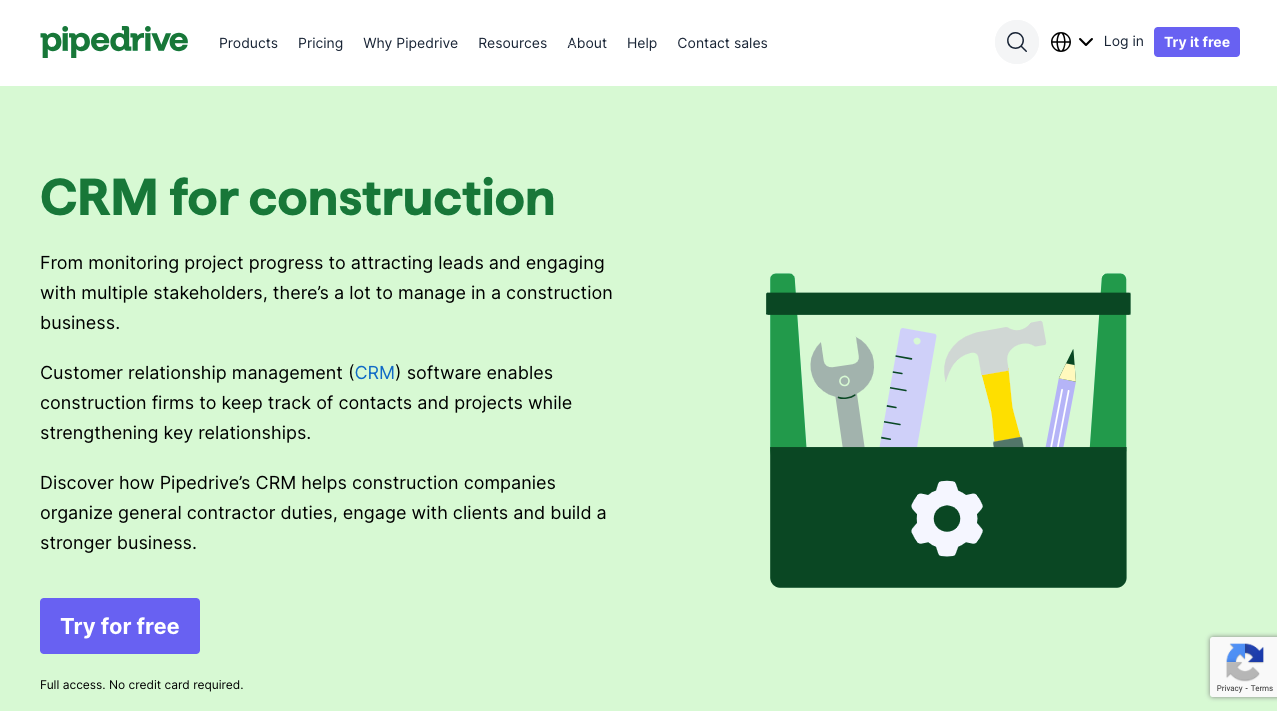The image size is (1277, 711).
Task: Click the globe language icon
Action: [1061, 42]
